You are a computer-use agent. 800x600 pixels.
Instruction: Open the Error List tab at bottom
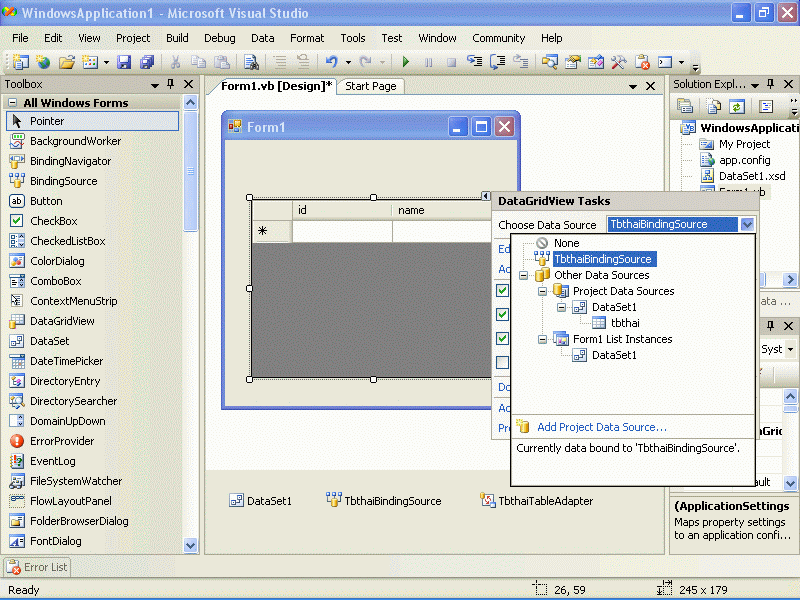click(x=37, y=567)
